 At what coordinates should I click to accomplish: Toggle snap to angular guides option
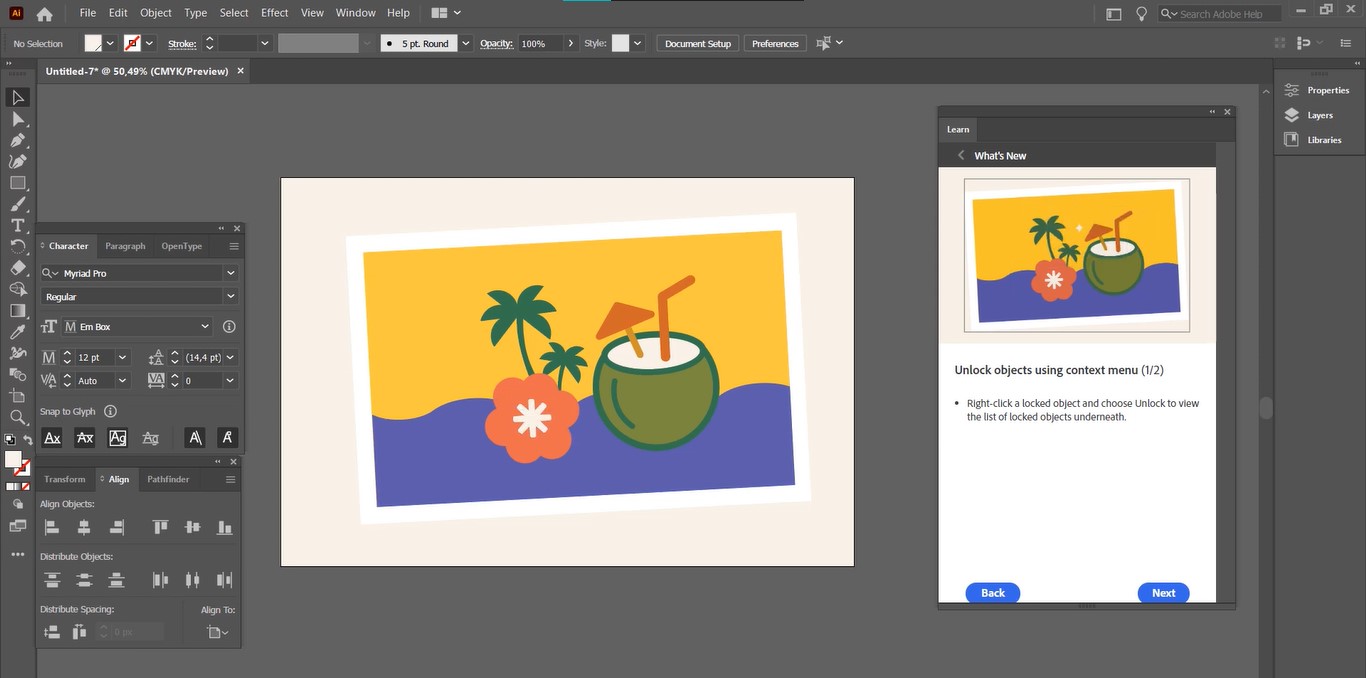click(195, 438)
